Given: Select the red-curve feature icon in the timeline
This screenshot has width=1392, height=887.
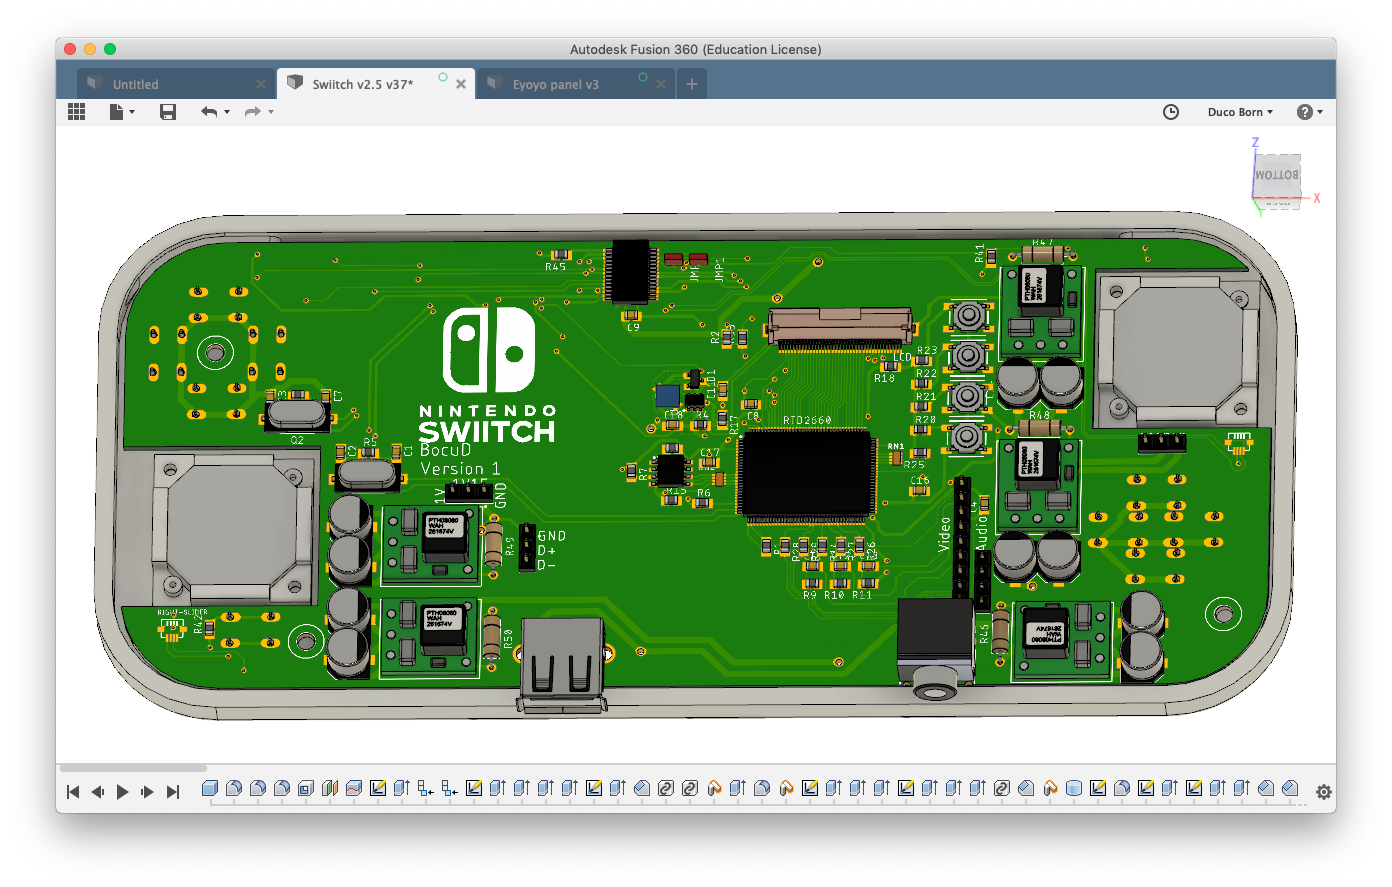Looking at the screenshot, I should click(x=354, y=788).
